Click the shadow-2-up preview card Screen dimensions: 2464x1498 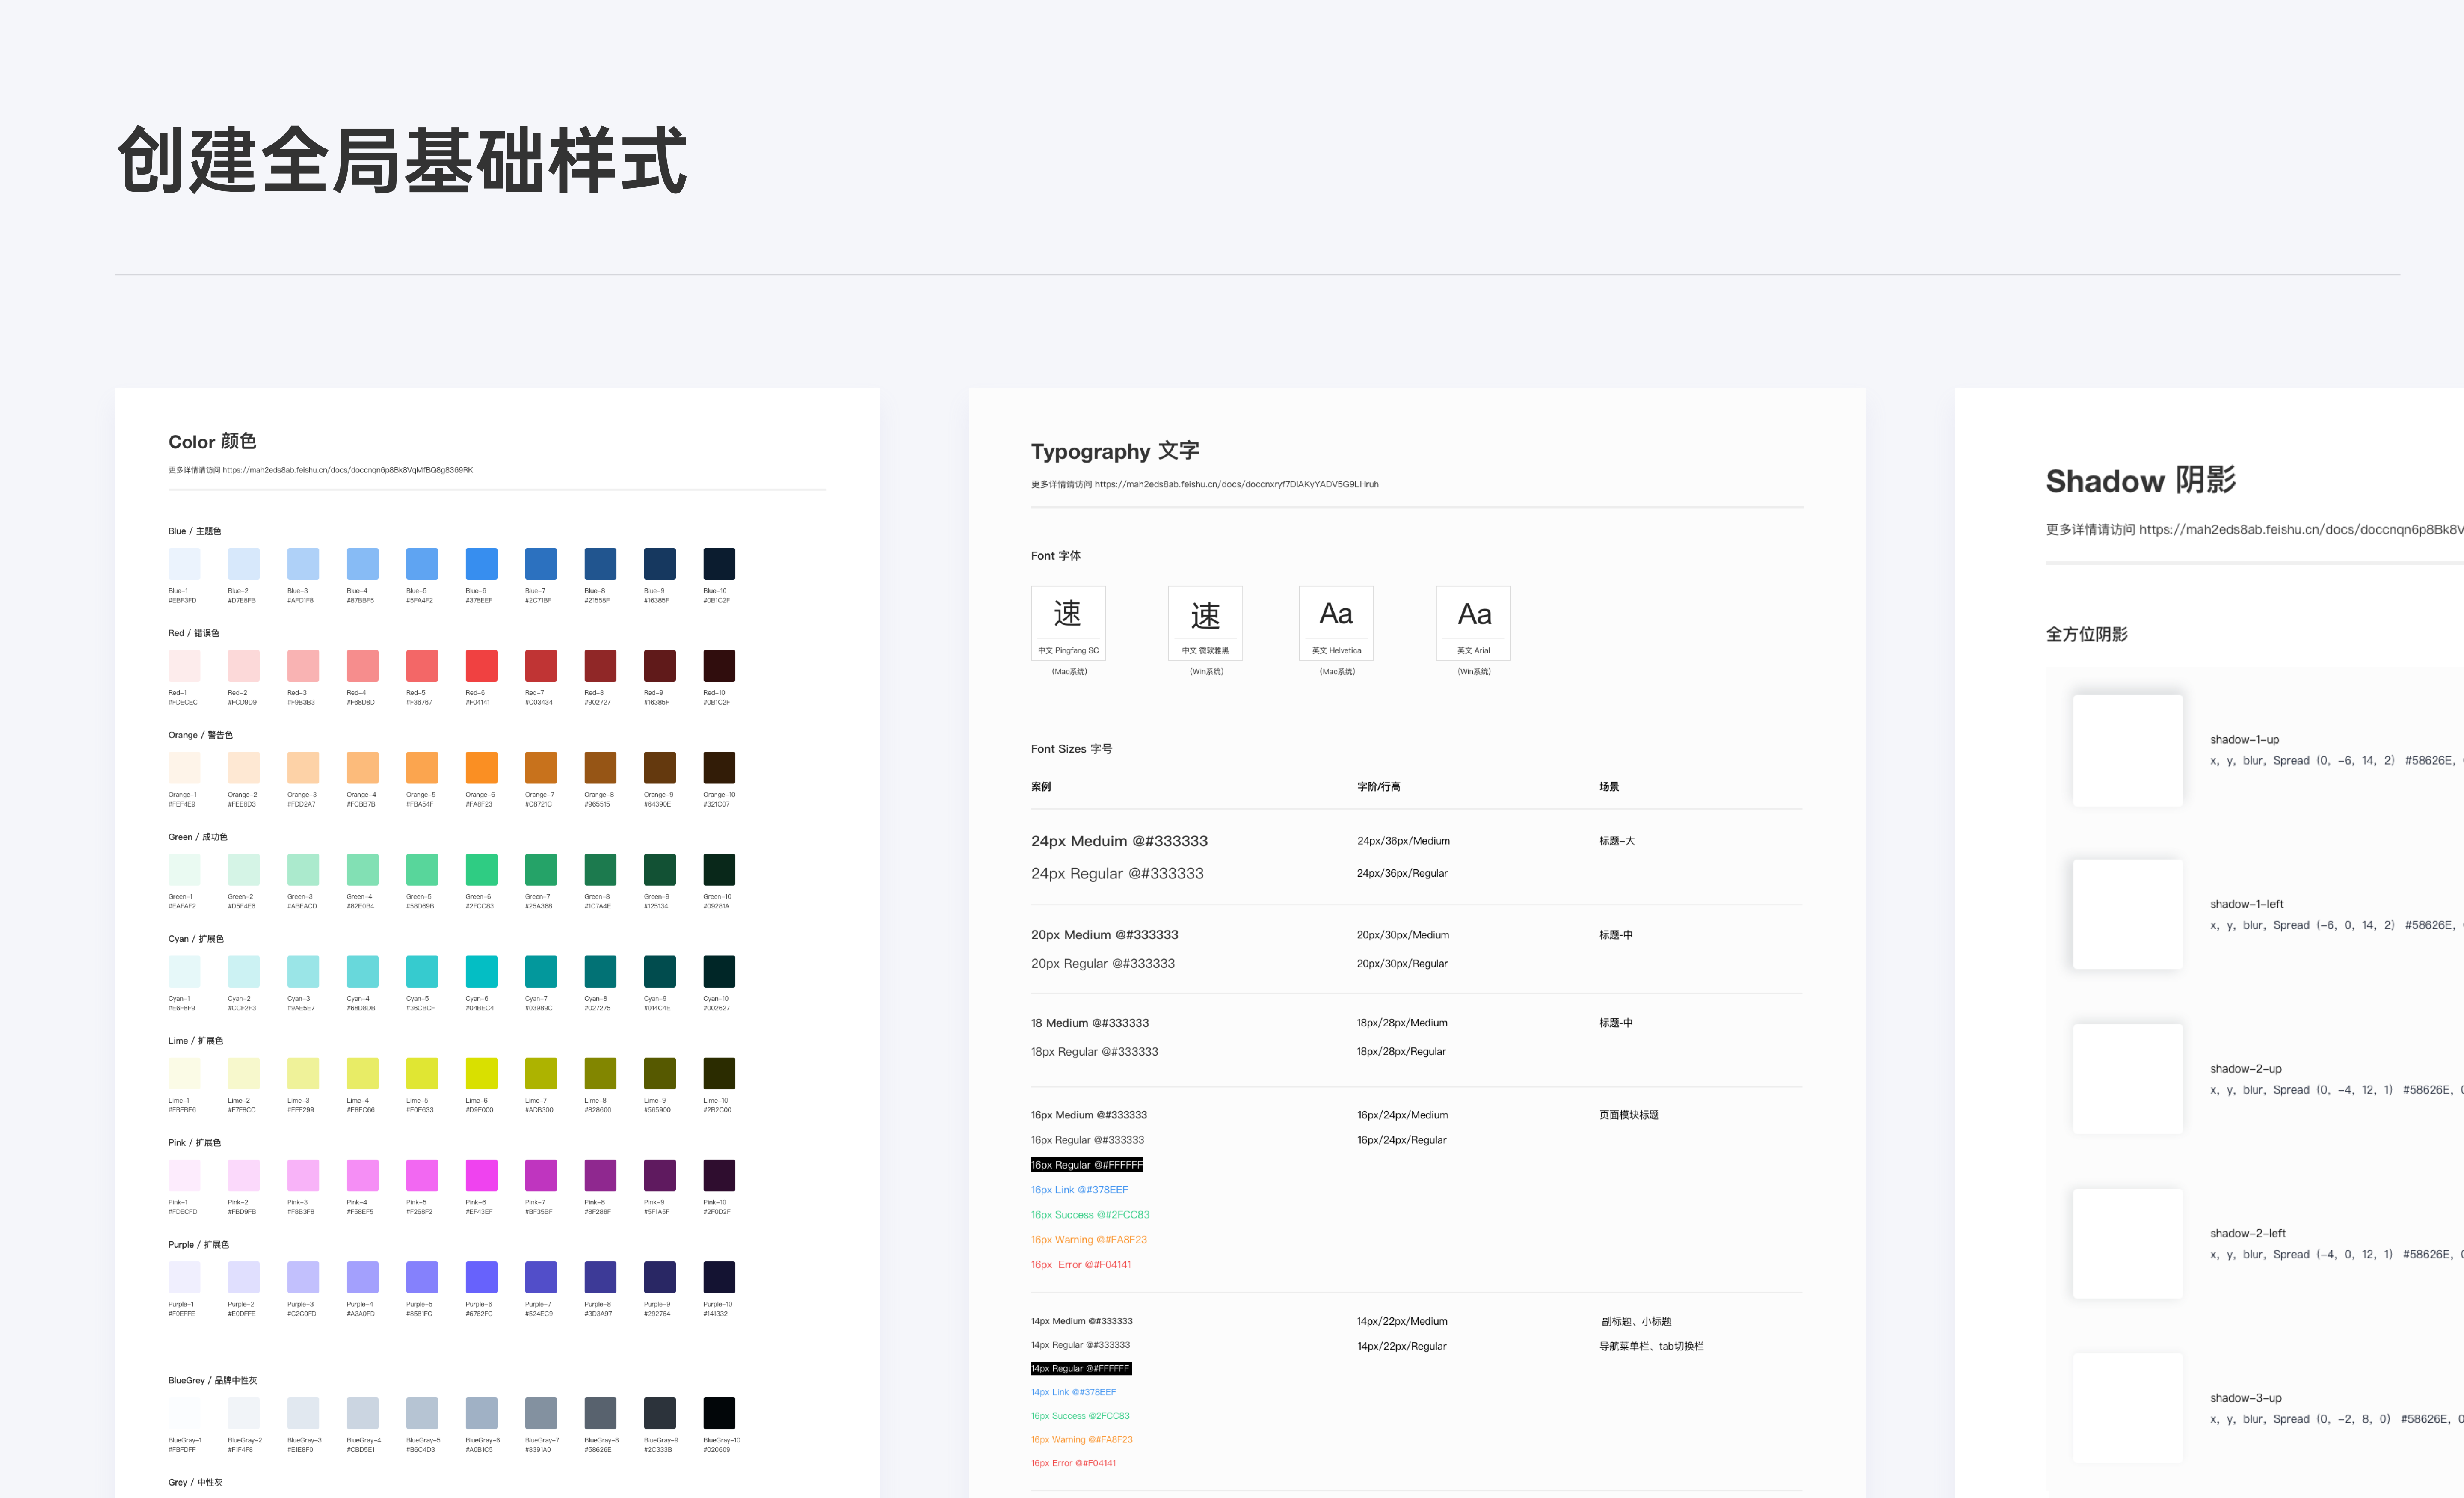(2128, 1079)
